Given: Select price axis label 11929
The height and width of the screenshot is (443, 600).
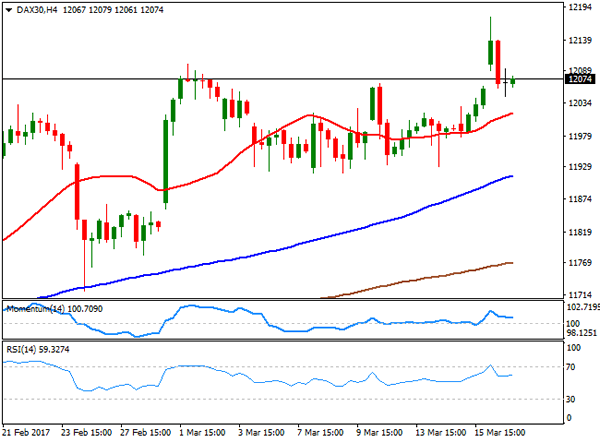Looking at the screenshot, I should (x=580, y=167).
